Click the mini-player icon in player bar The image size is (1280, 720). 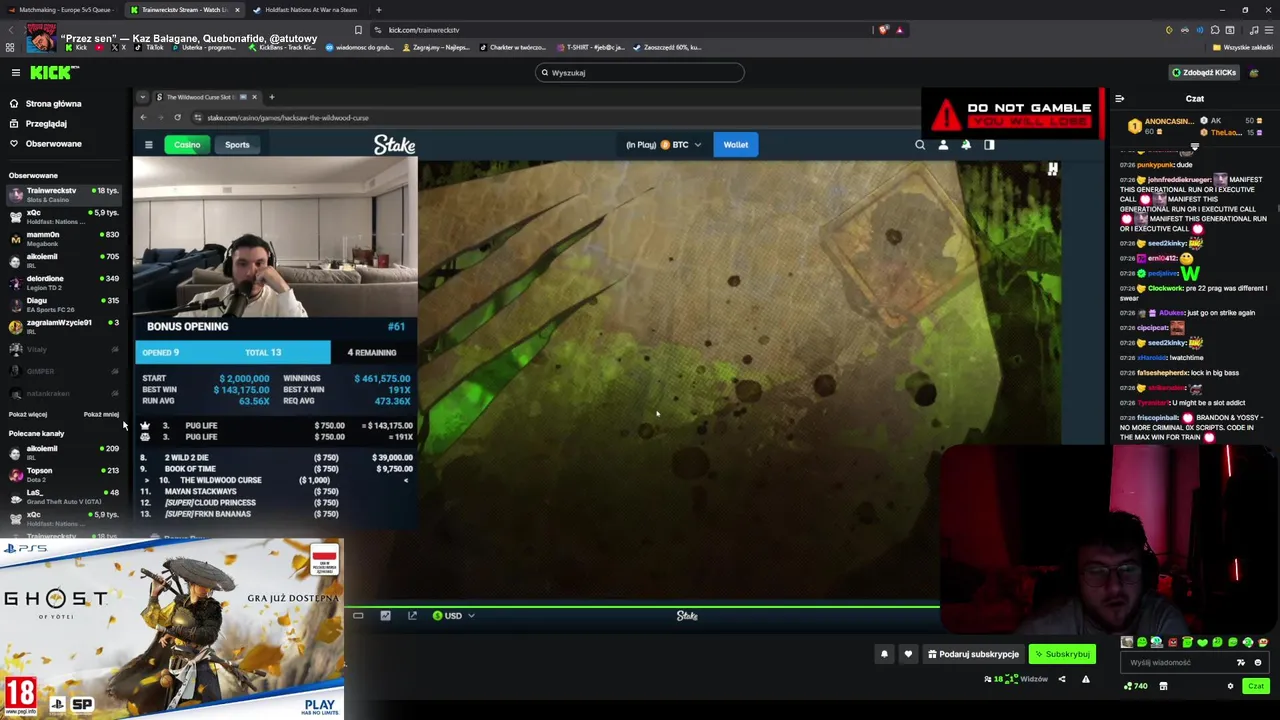tap(358, 616)
